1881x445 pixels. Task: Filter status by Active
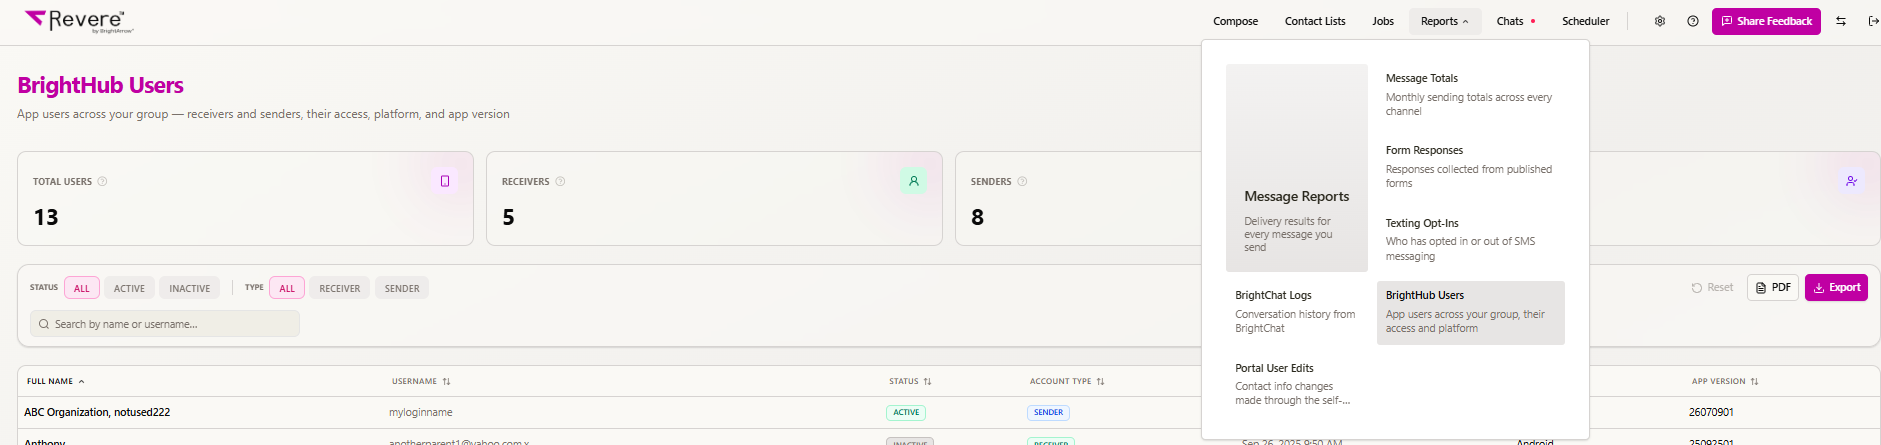[129, 288]
